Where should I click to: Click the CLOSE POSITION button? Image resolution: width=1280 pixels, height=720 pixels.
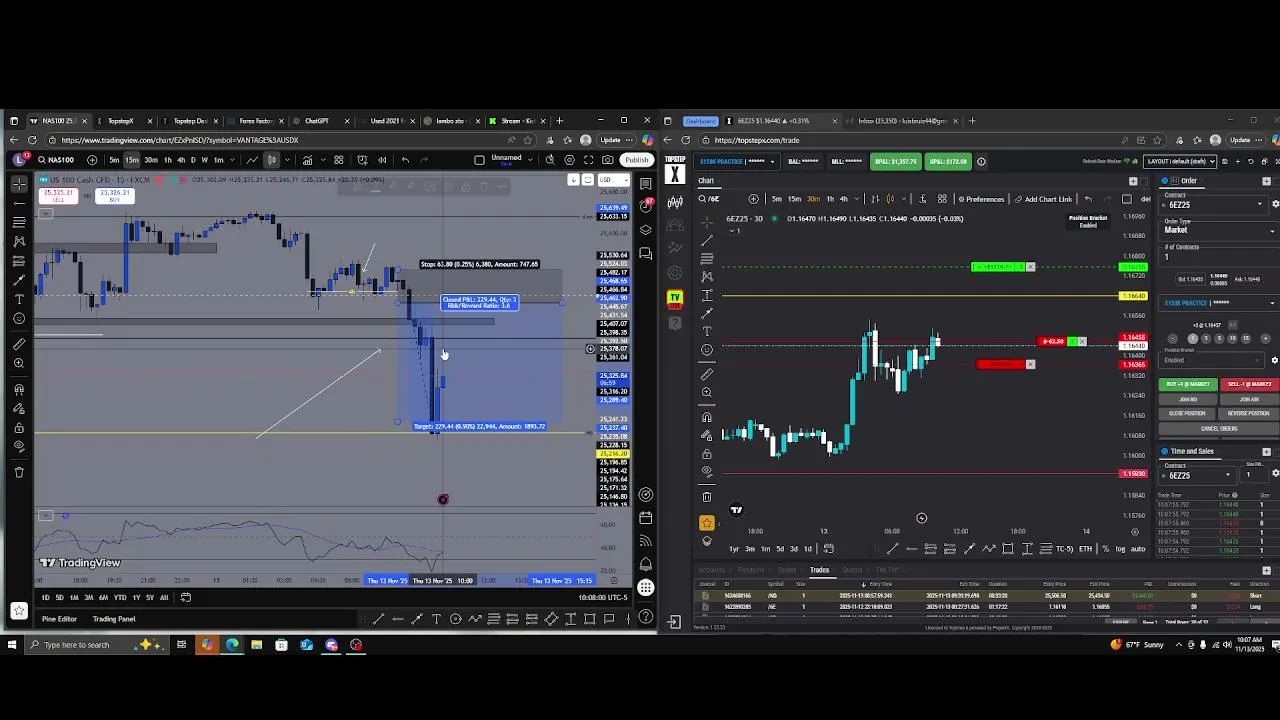(x=1187, y=413)
